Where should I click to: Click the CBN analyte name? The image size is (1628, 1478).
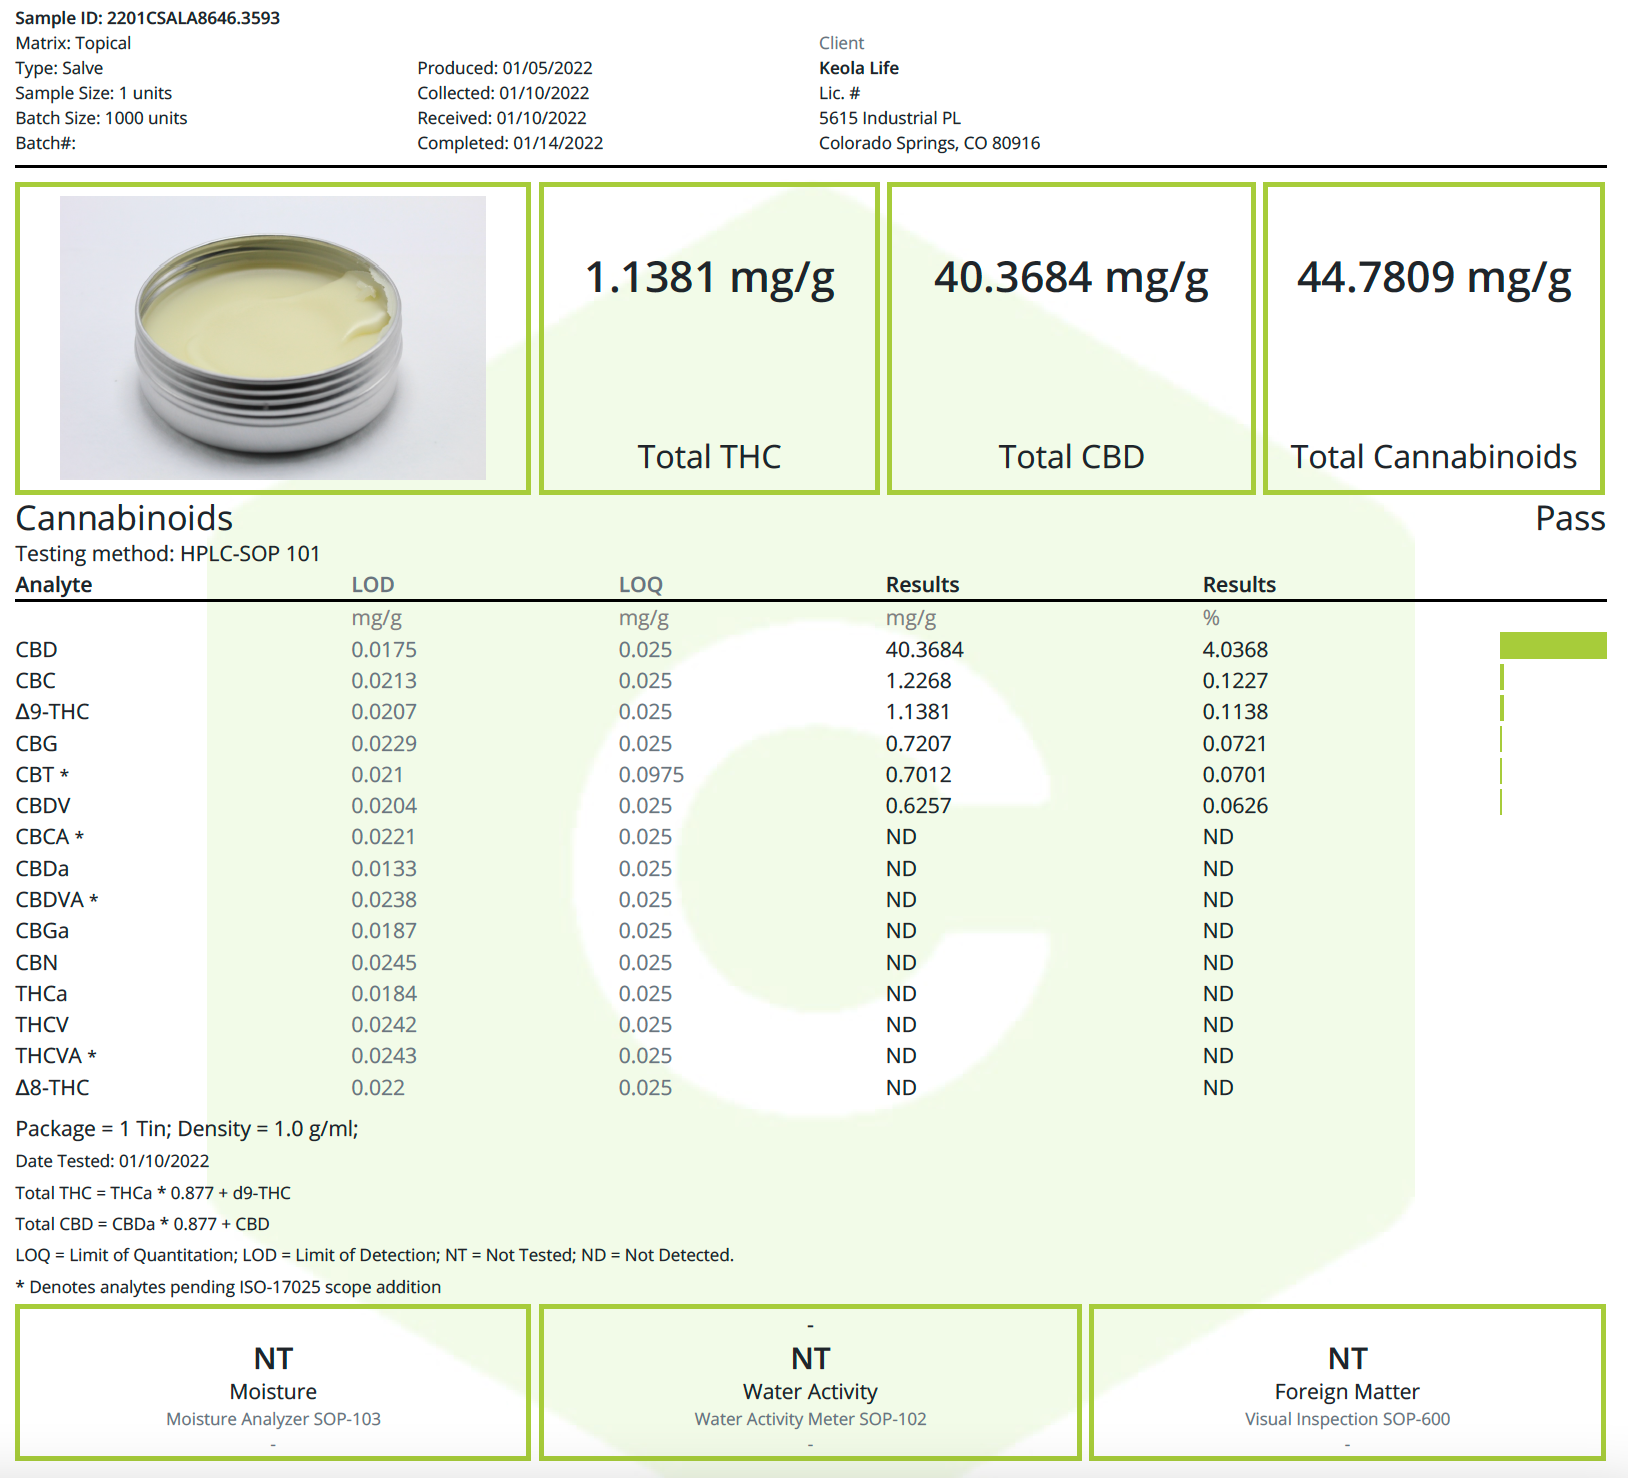coord(36,963)
